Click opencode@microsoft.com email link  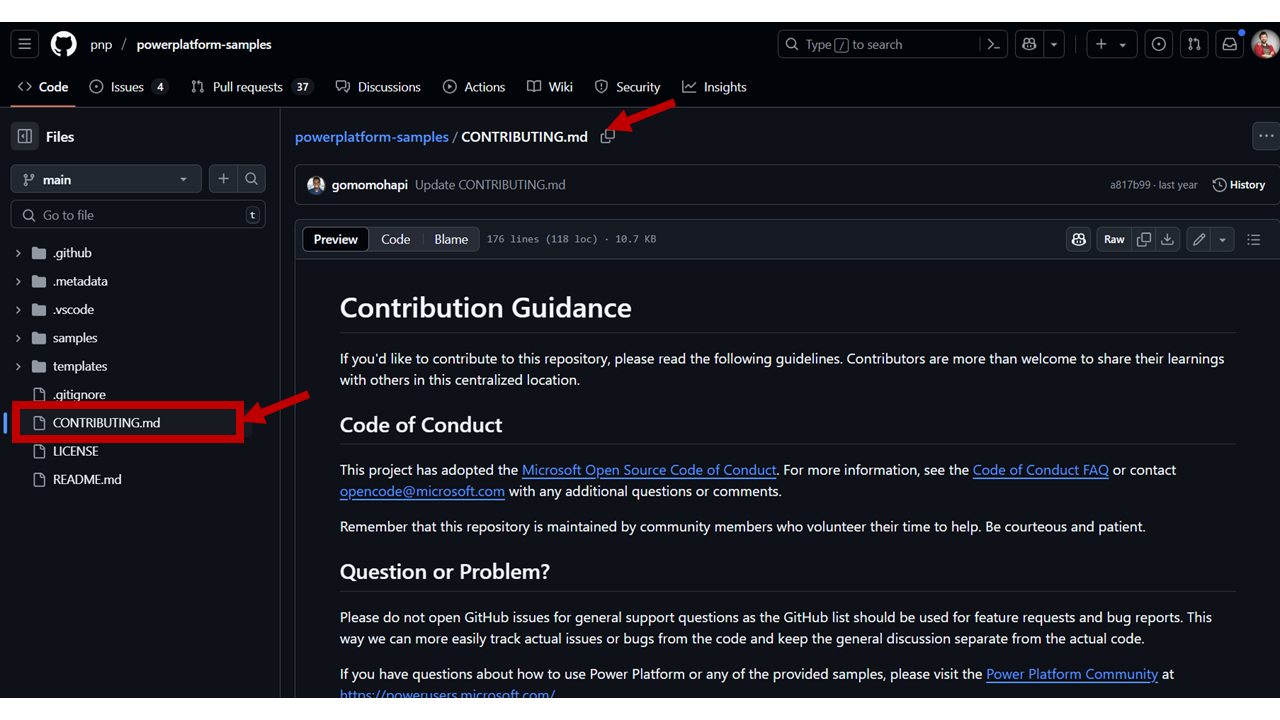pyautogui.click(x=422, y=491)
